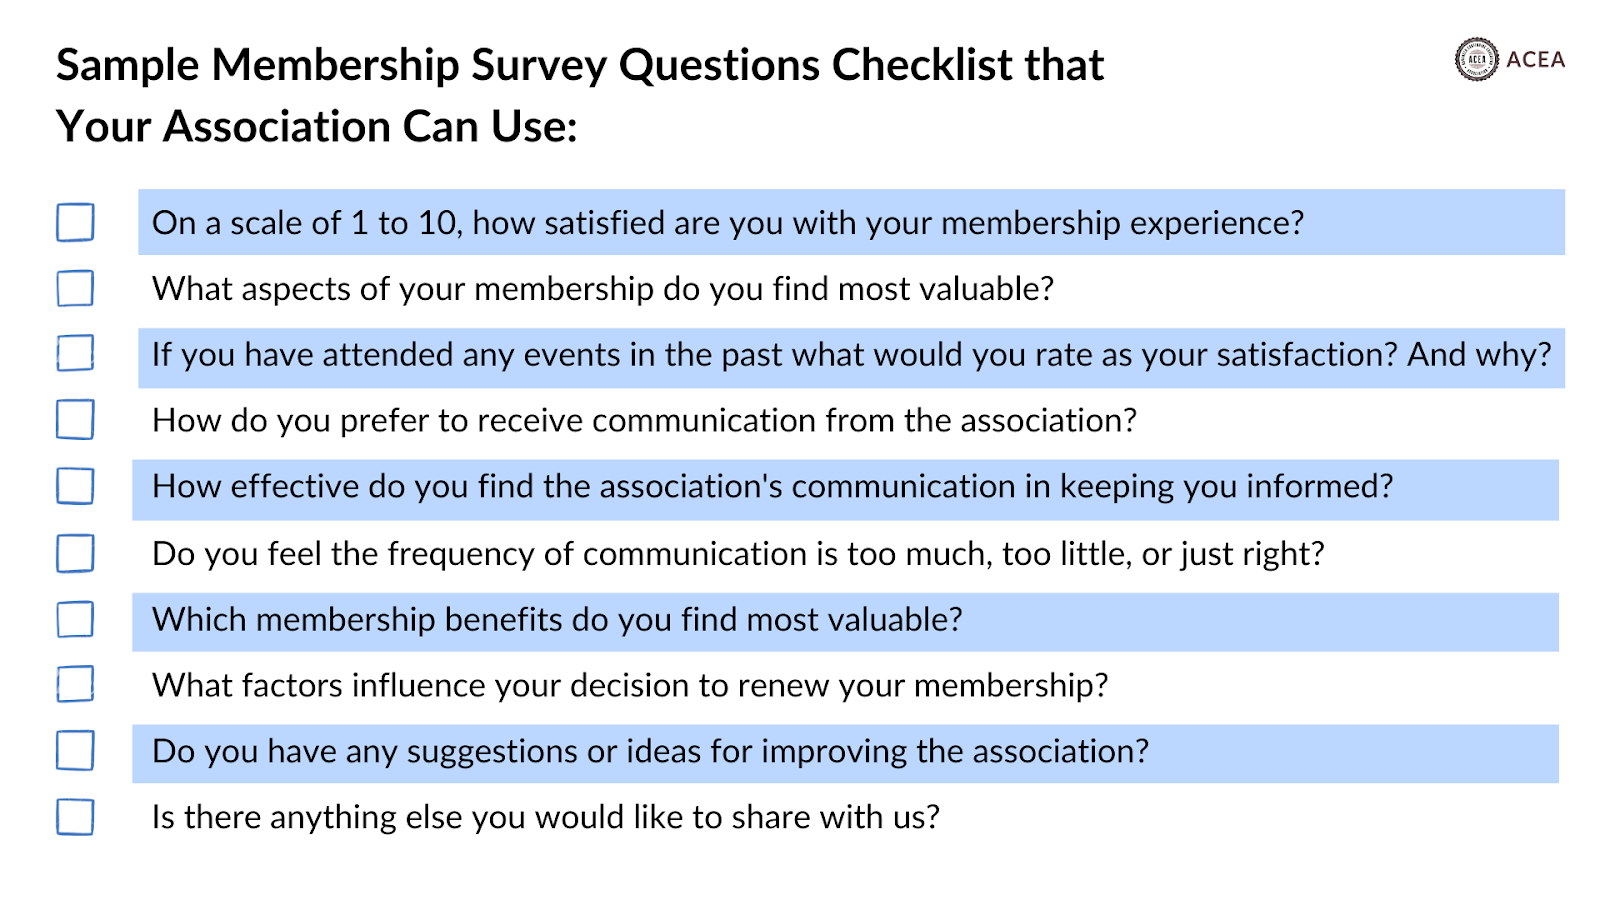Check the box for the attended events question
1600x900 pixels.
click(x=75, y=353)
